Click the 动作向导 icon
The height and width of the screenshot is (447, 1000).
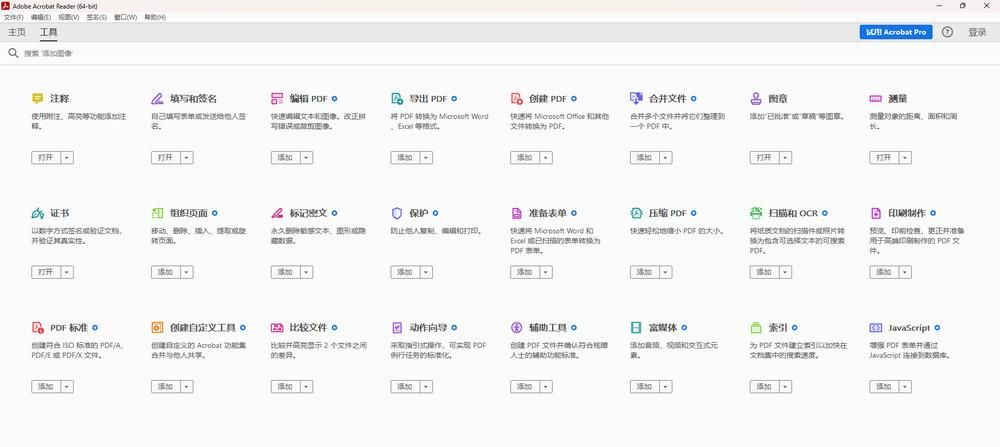(x=397, y=328)
